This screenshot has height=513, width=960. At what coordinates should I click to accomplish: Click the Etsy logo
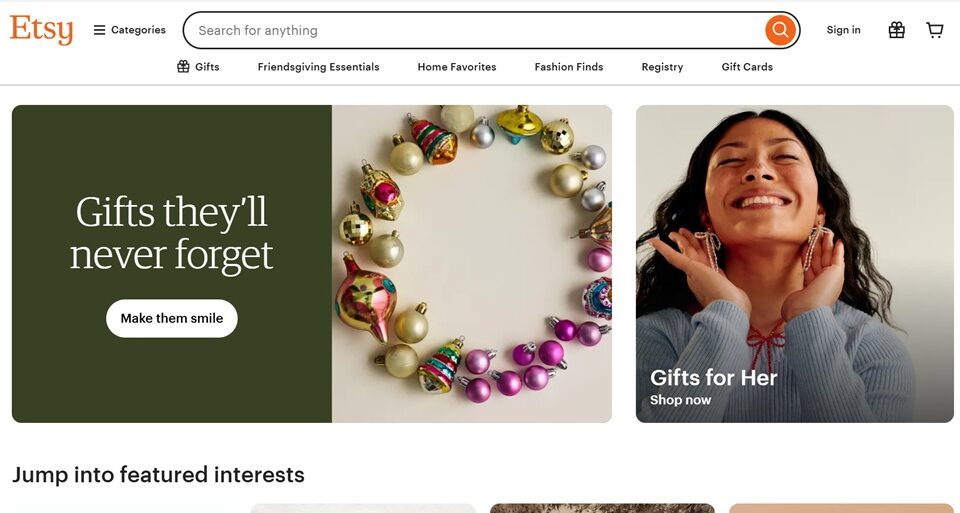coord(41,30)
